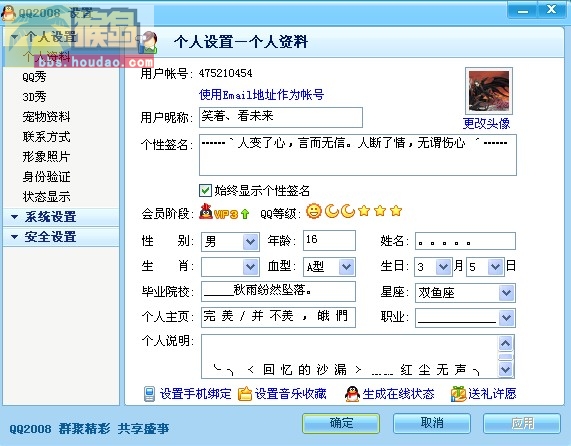
Task: Select QQ秀 in the sidebar
Action: tap(34, 77)
